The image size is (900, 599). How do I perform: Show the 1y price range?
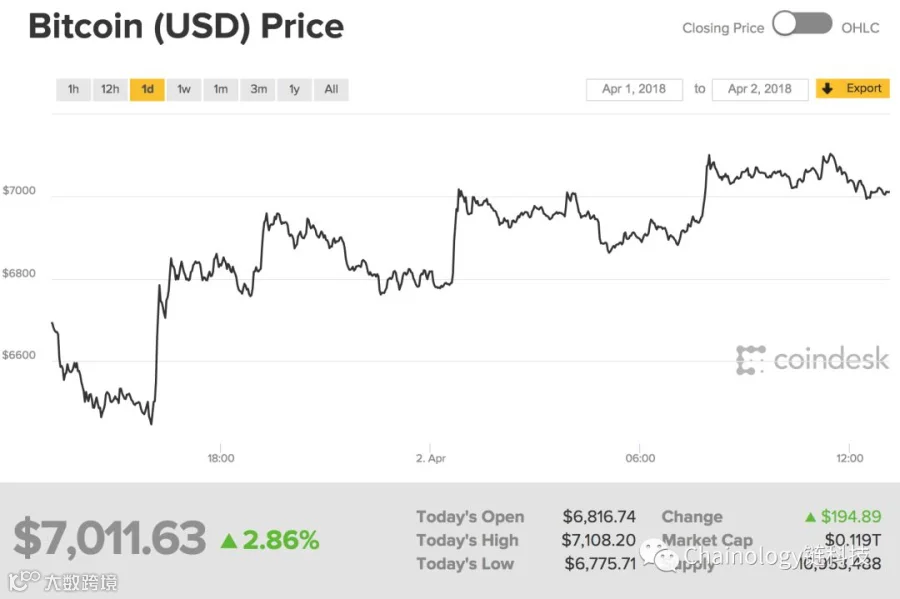click(294, 90)
